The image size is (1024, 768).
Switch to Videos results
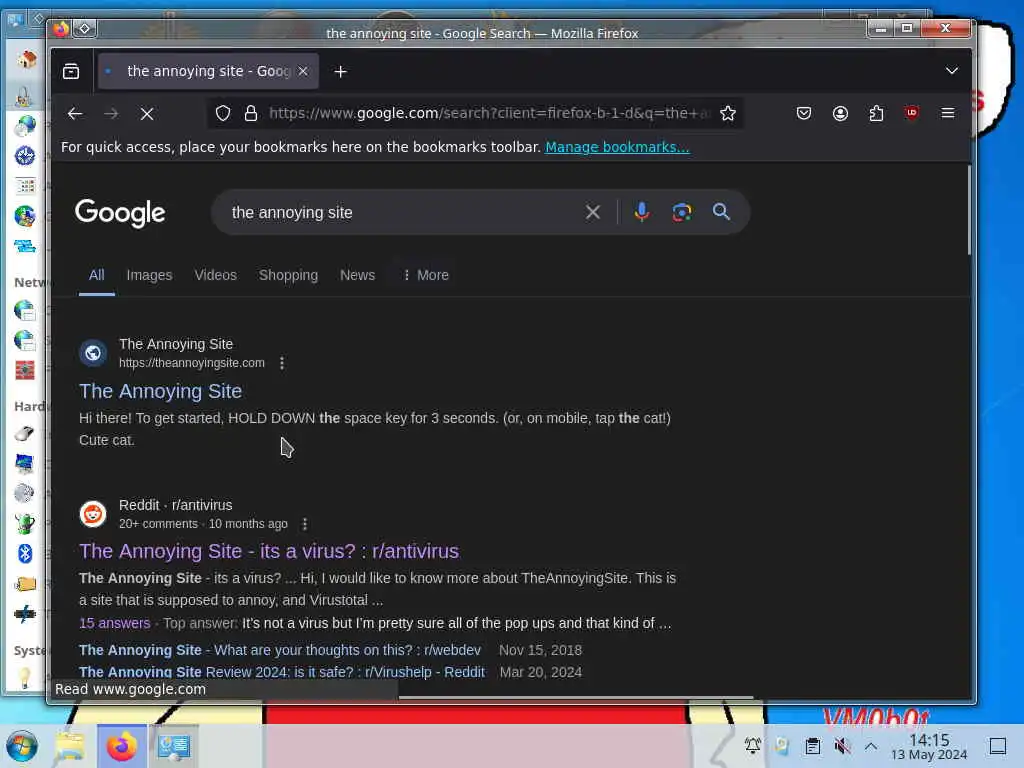(x=216, y=275)
